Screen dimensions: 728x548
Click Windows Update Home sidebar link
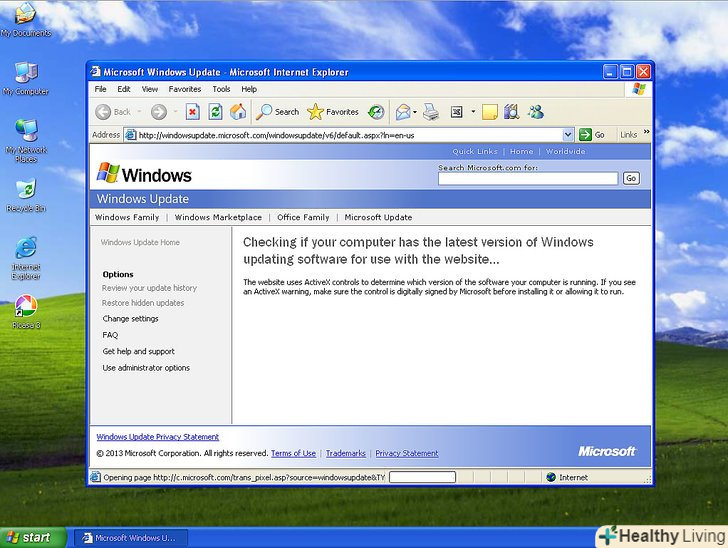140,242
